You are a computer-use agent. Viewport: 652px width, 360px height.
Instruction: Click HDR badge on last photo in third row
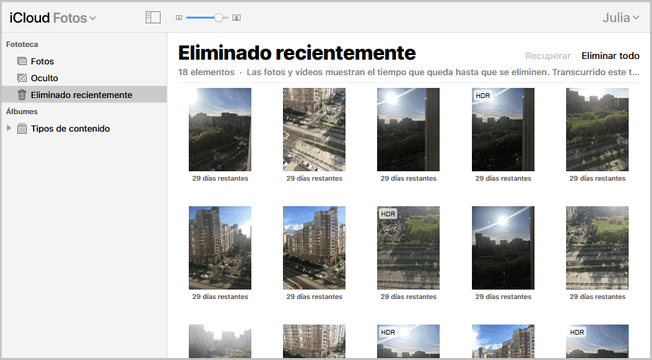point(577,332)
